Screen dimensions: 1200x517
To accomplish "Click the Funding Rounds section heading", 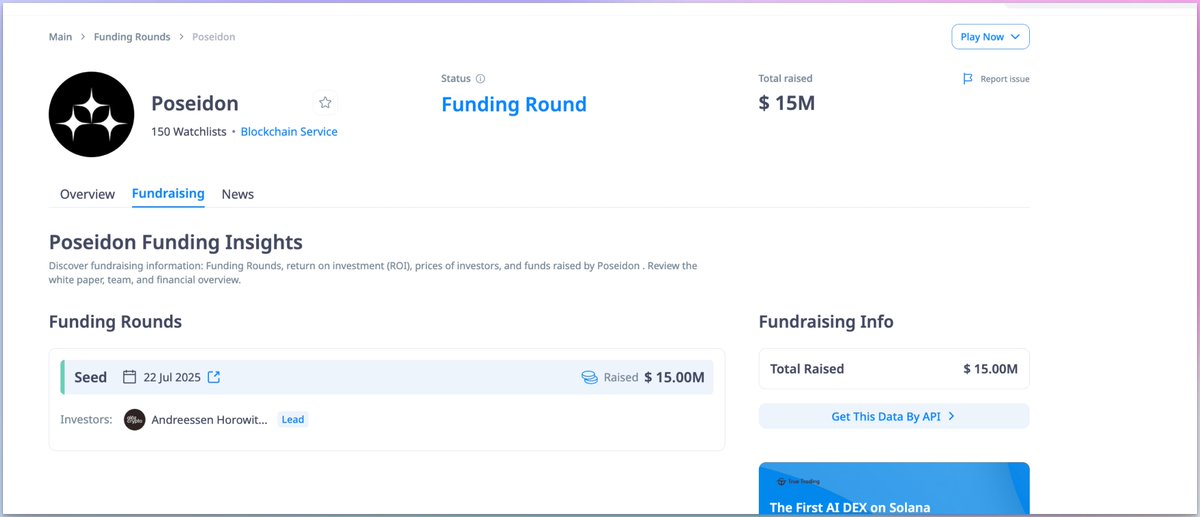I will (x=115, y=322).
